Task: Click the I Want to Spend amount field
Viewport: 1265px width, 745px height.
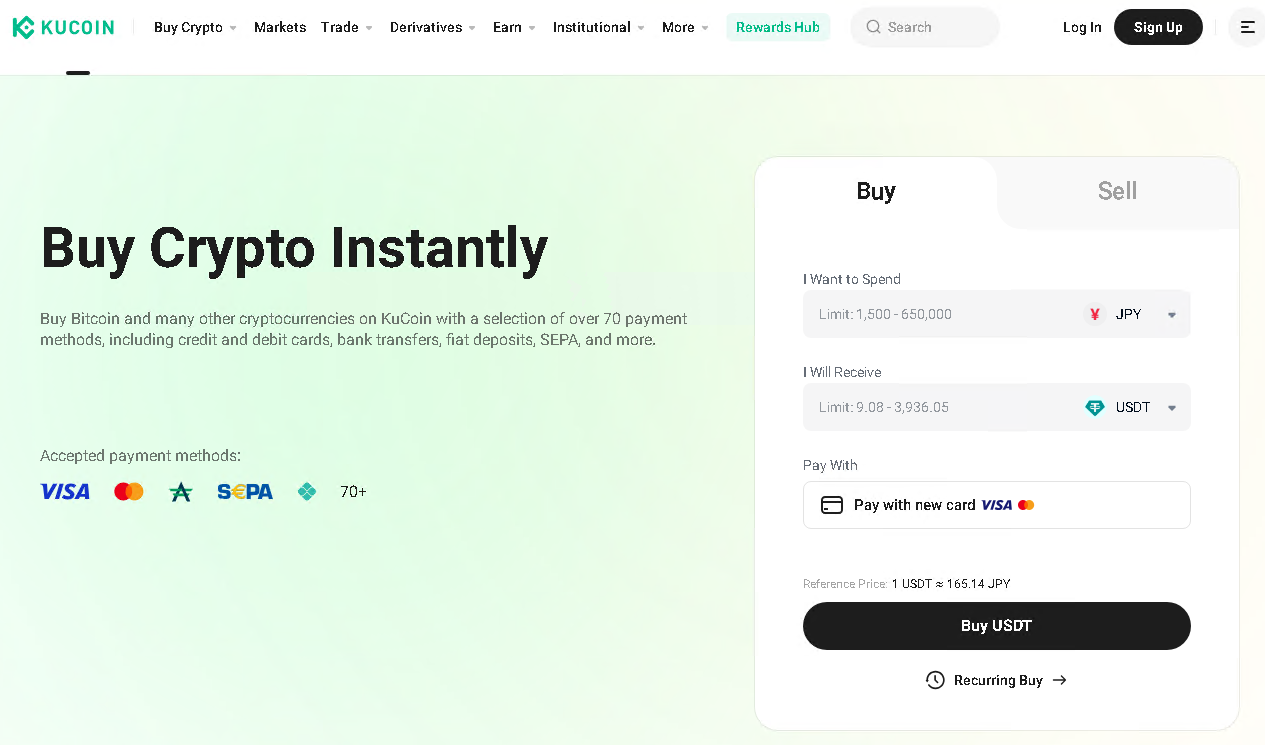Action: pos(940,314)
